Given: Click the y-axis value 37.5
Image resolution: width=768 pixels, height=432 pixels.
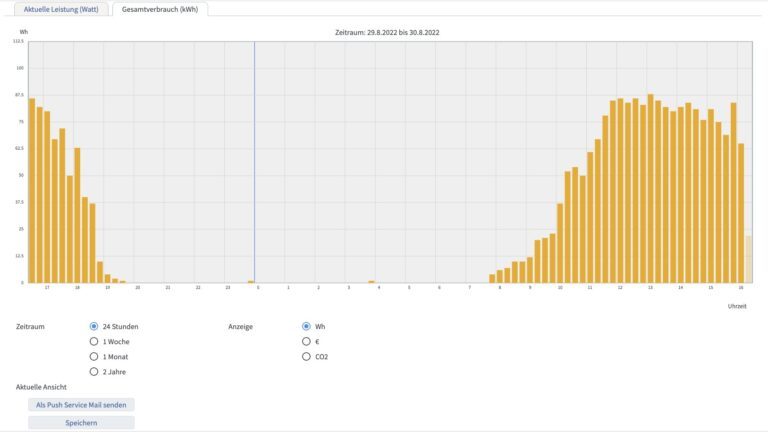Looking at the screenshot, I should tap(20, 202).
